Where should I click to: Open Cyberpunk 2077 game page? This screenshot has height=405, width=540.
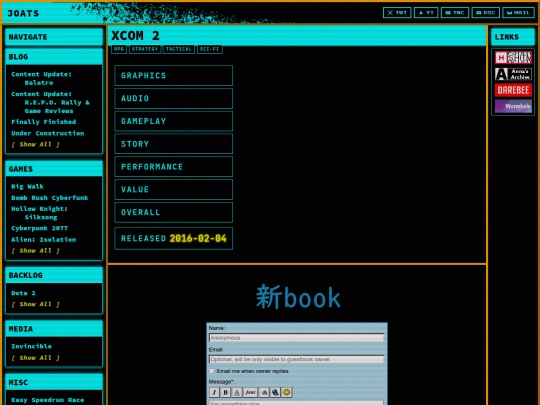coord(39,228)
